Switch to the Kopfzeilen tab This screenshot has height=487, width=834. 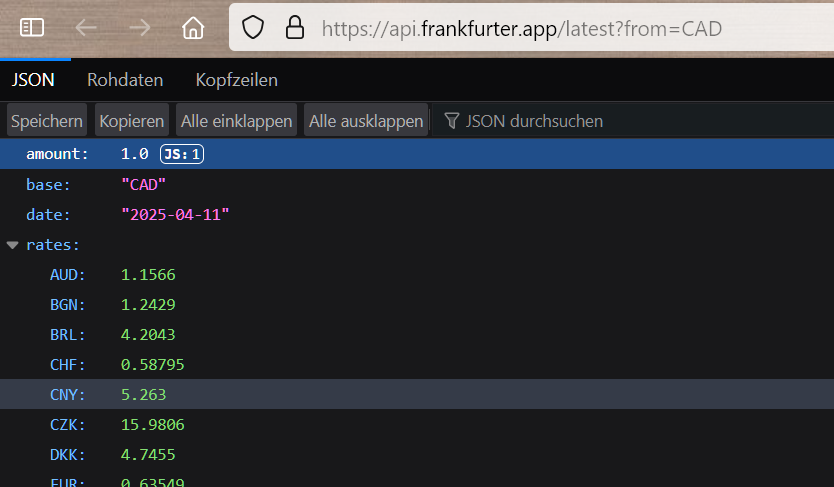pos(237,80)
